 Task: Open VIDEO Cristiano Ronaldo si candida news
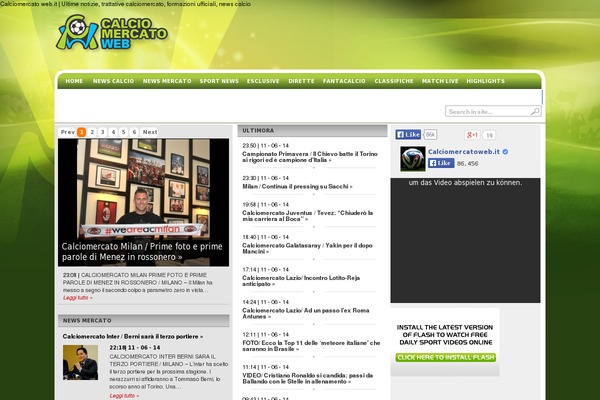coord(308,379)
